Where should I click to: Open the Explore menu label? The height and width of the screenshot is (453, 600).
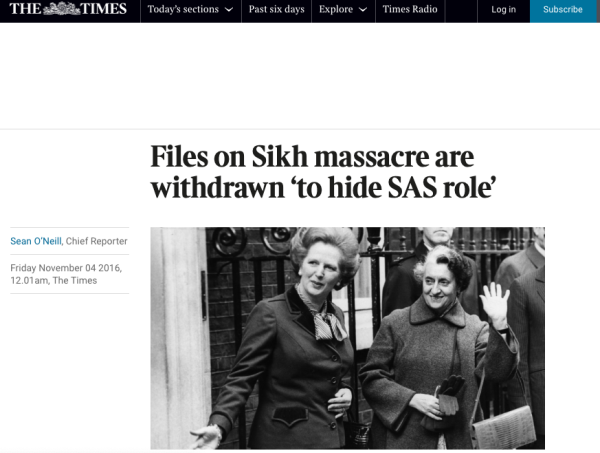(336, 9)
